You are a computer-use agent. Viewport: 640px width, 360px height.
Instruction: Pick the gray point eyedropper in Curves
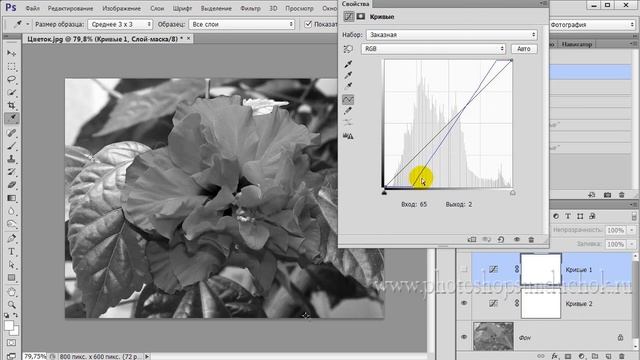(348, 75)
